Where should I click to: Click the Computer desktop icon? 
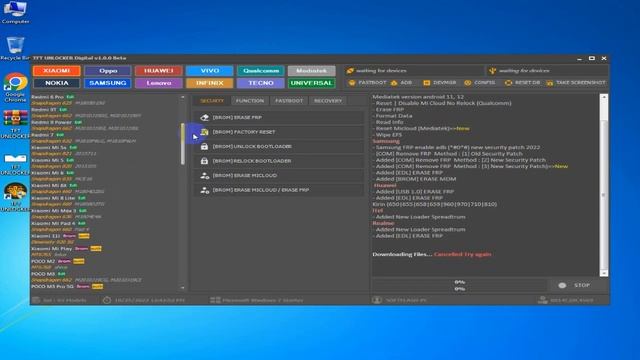pos(15,12)
